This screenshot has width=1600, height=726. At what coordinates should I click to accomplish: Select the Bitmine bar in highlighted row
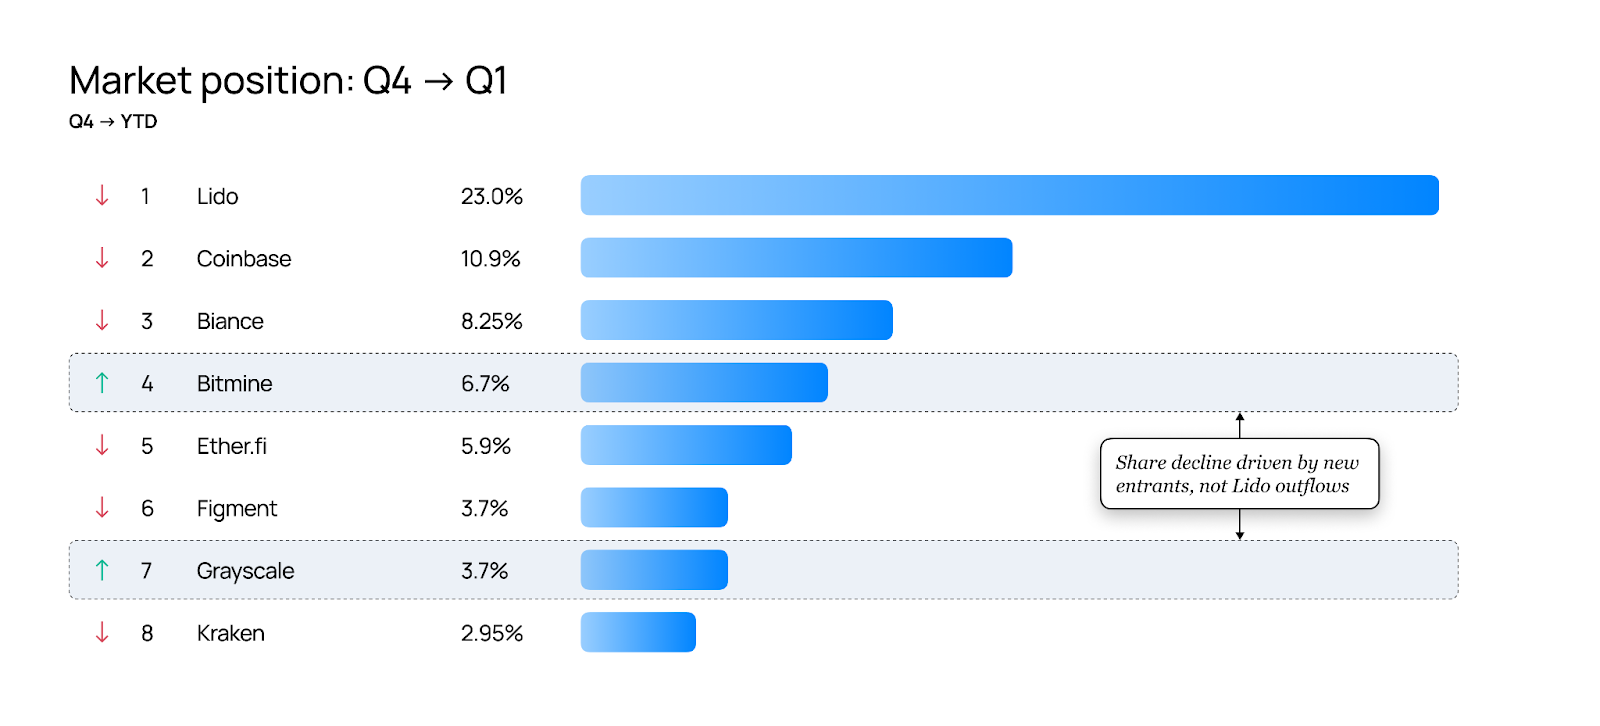click(x=704, y=383)
